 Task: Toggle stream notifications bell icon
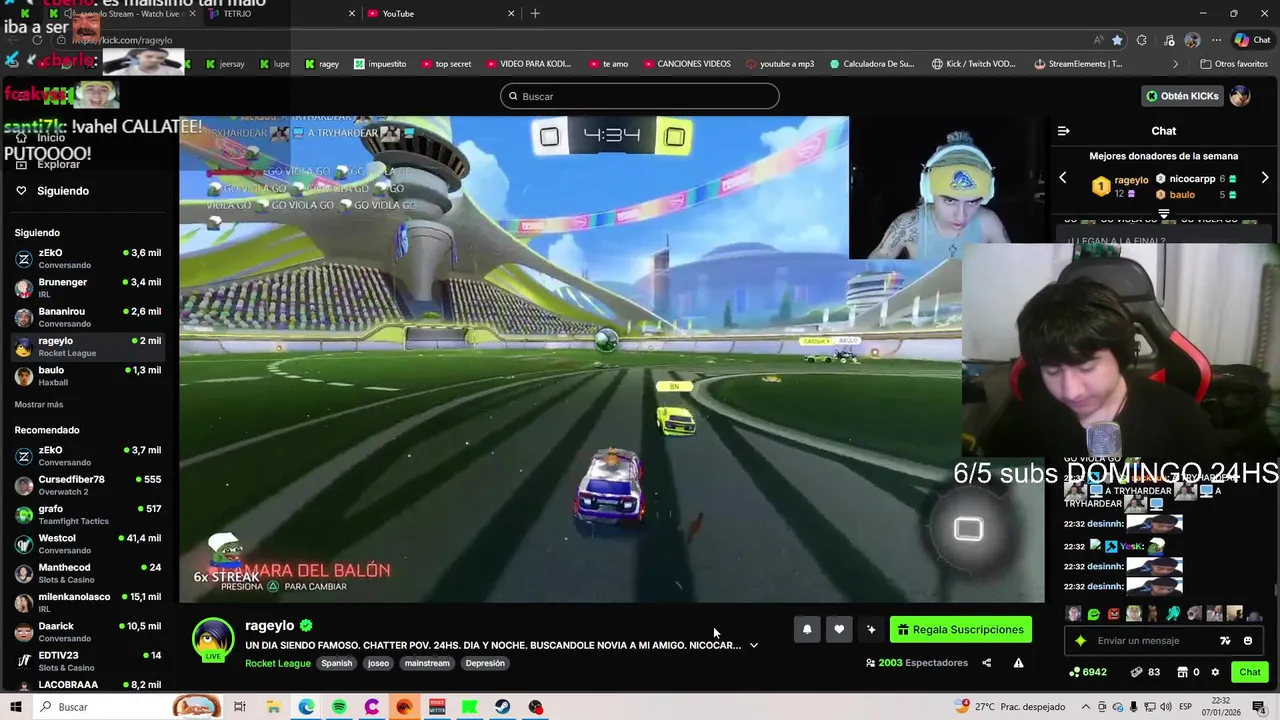807,629
